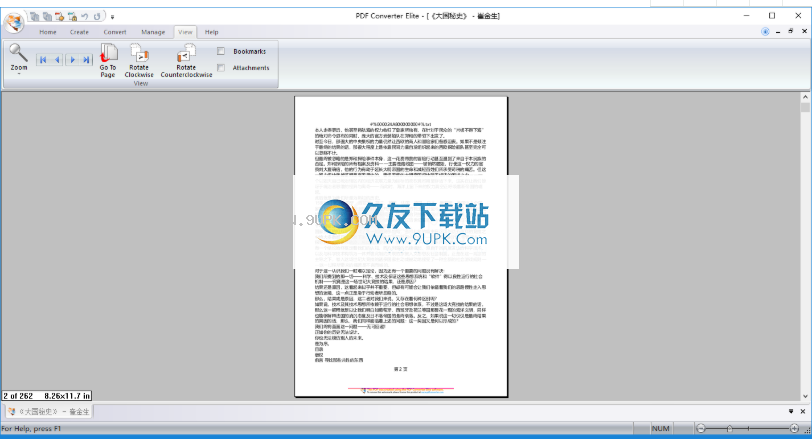This screenshot has width=812, height=445.
Task: Click the blue ribbon style icon near window controls
Action: (765, 32)
